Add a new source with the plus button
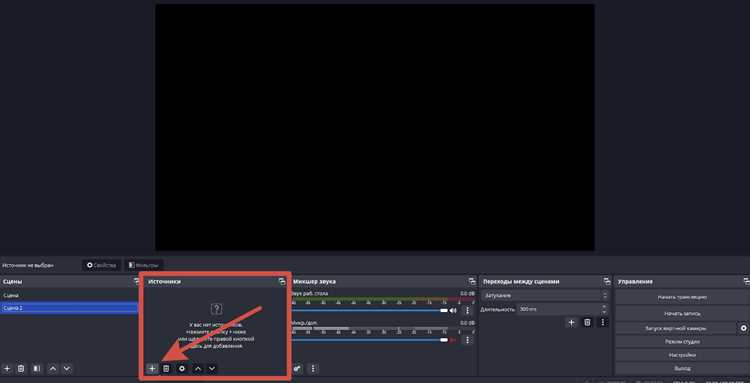The image size is (750, 383). tap(152, 369)
